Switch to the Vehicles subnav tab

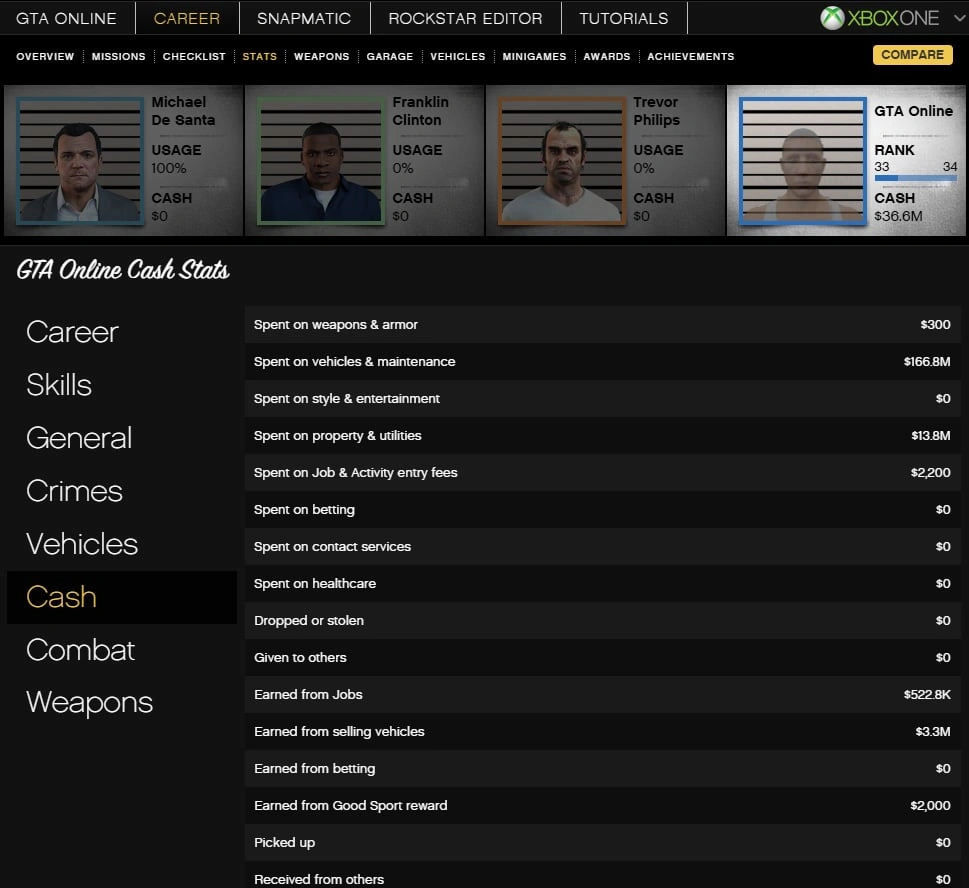[458, 56]
